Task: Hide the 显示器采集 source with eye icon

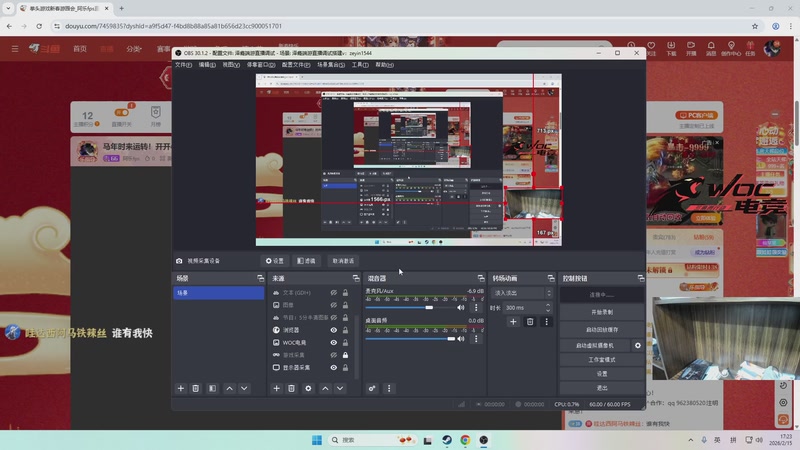Action: click(x=334, y=367)
